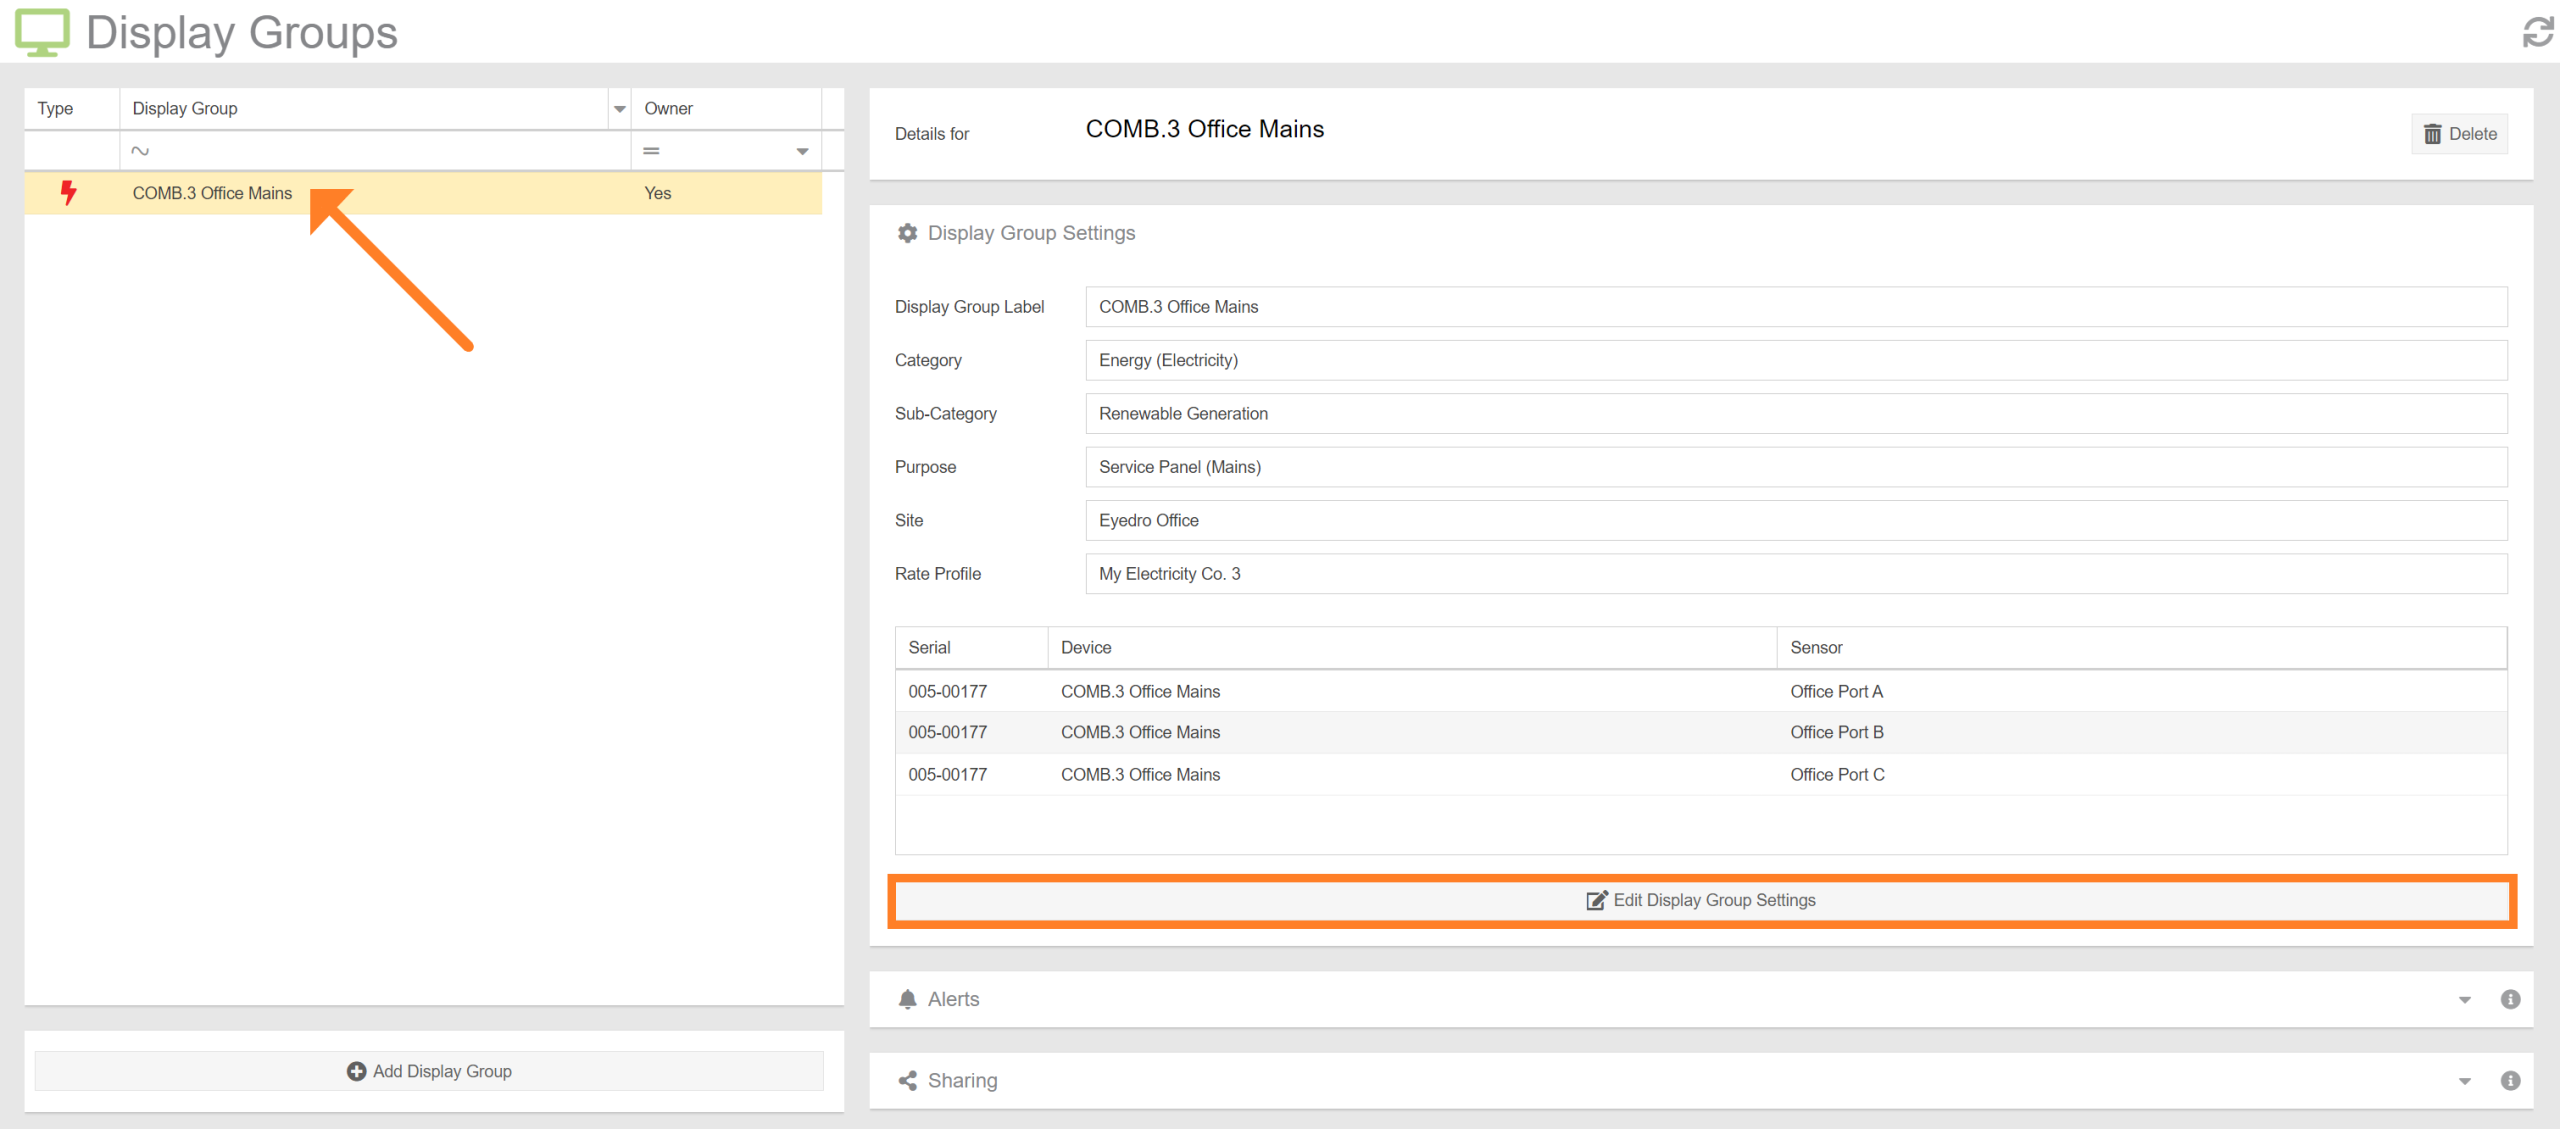2560x1129 pixels.
Task: Expand the Alerts section chevron
Action: [x=2465, y=998]
